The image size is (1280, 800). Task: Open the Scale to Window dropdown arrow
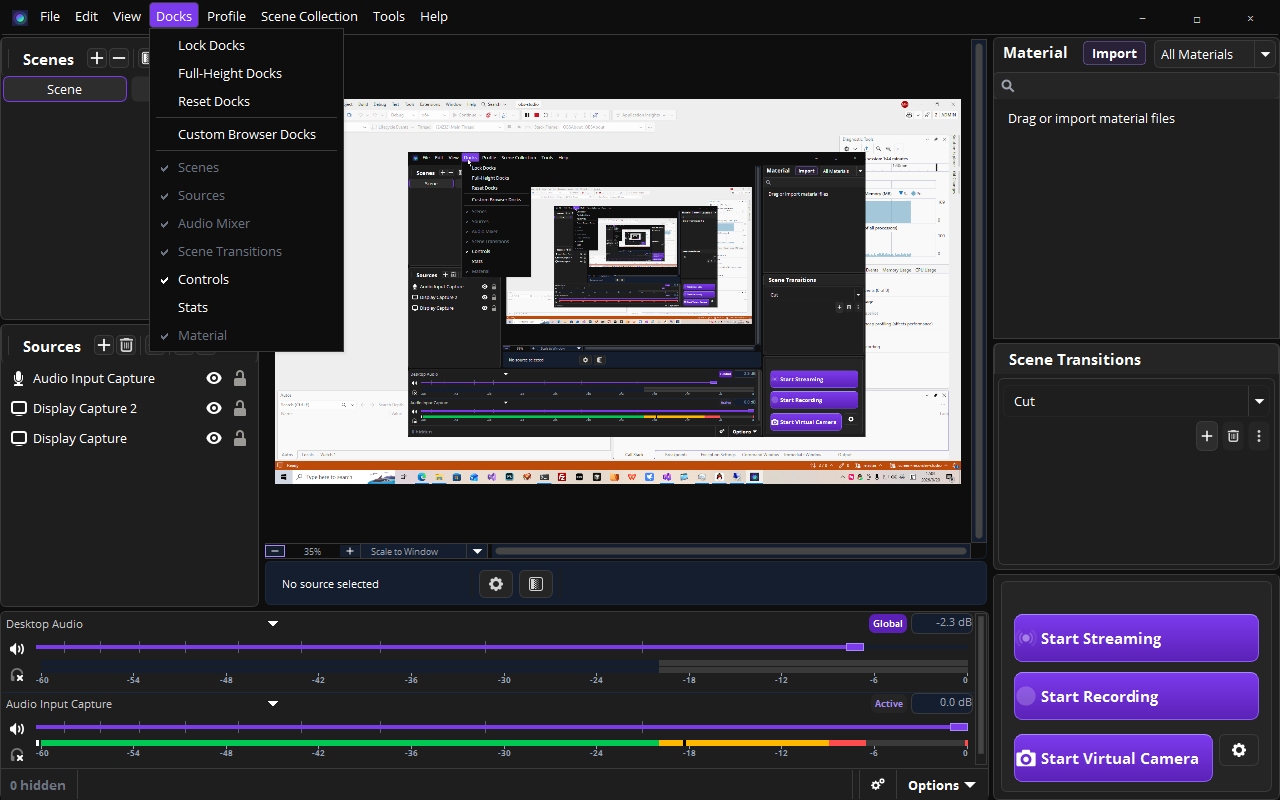(x=477, y=551)
